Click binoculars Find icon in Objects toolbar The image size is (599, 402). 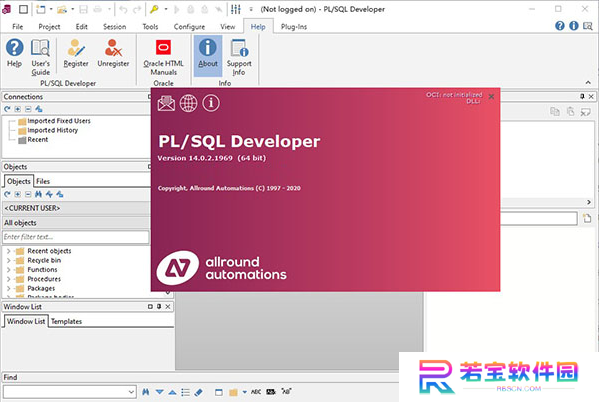pyautogui.click(x=38, y=194)
